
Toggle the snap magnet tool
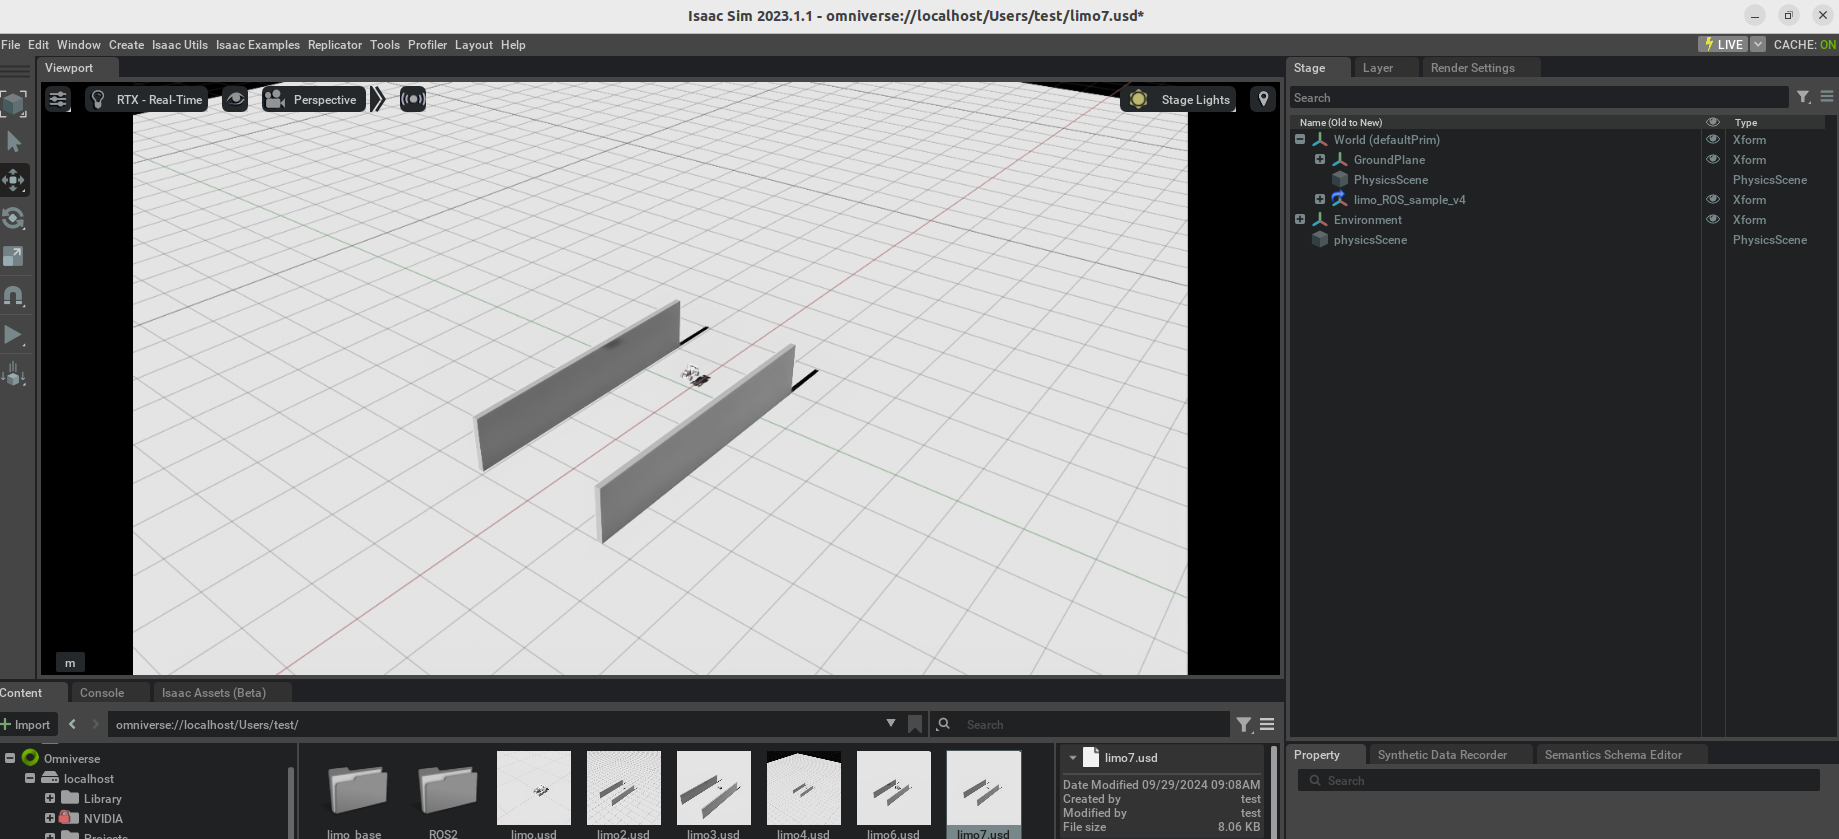coord(14,296)
